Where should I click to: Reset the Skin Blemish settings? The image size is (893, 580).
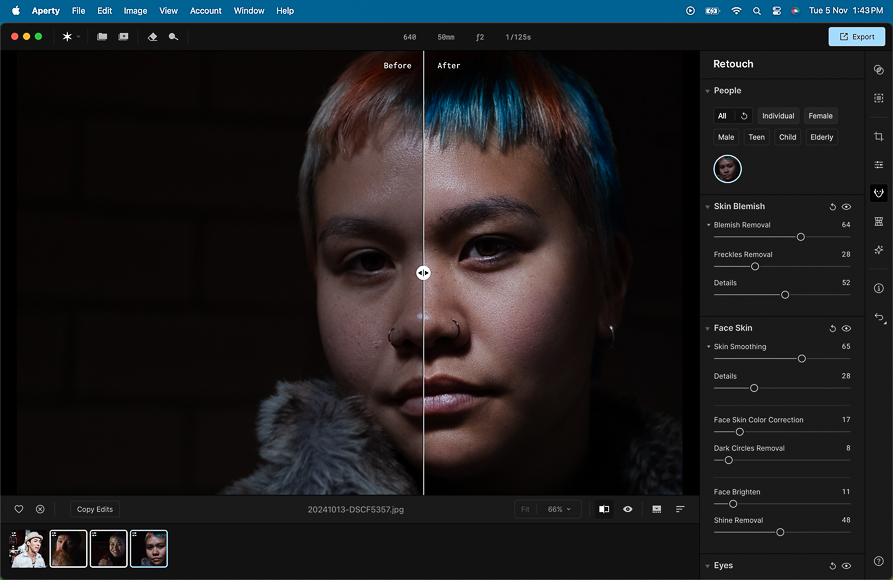[832, 207]
